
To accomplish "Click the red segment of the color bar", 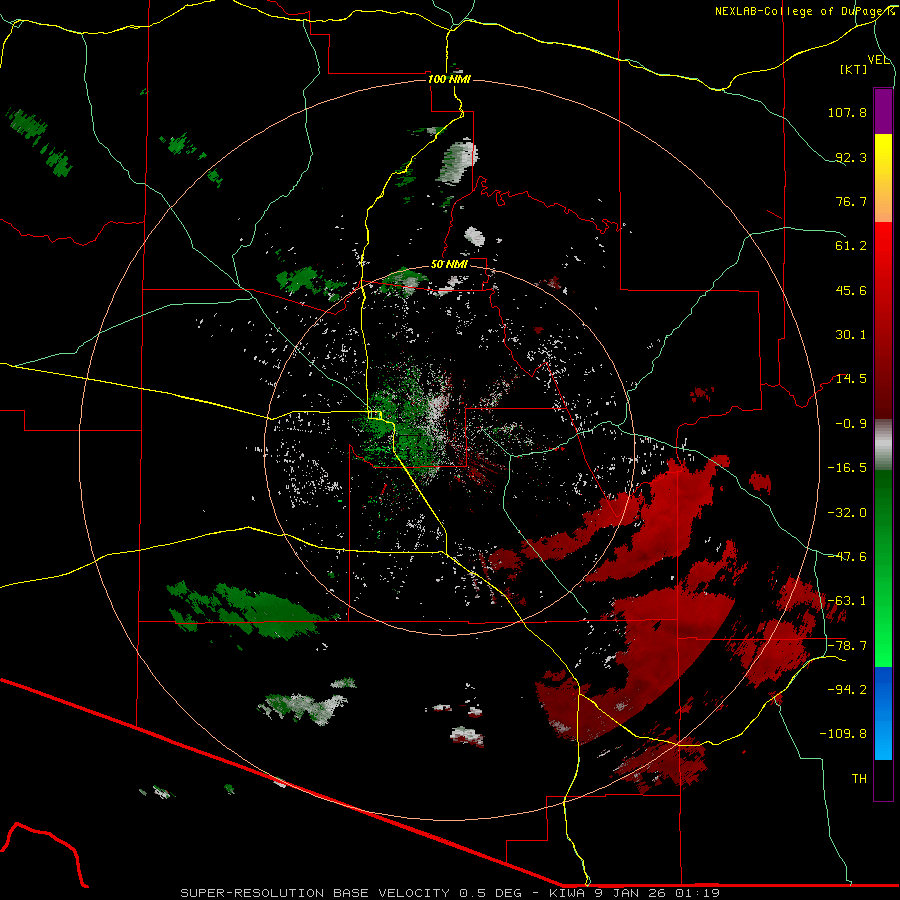I will tap(883, 320).
